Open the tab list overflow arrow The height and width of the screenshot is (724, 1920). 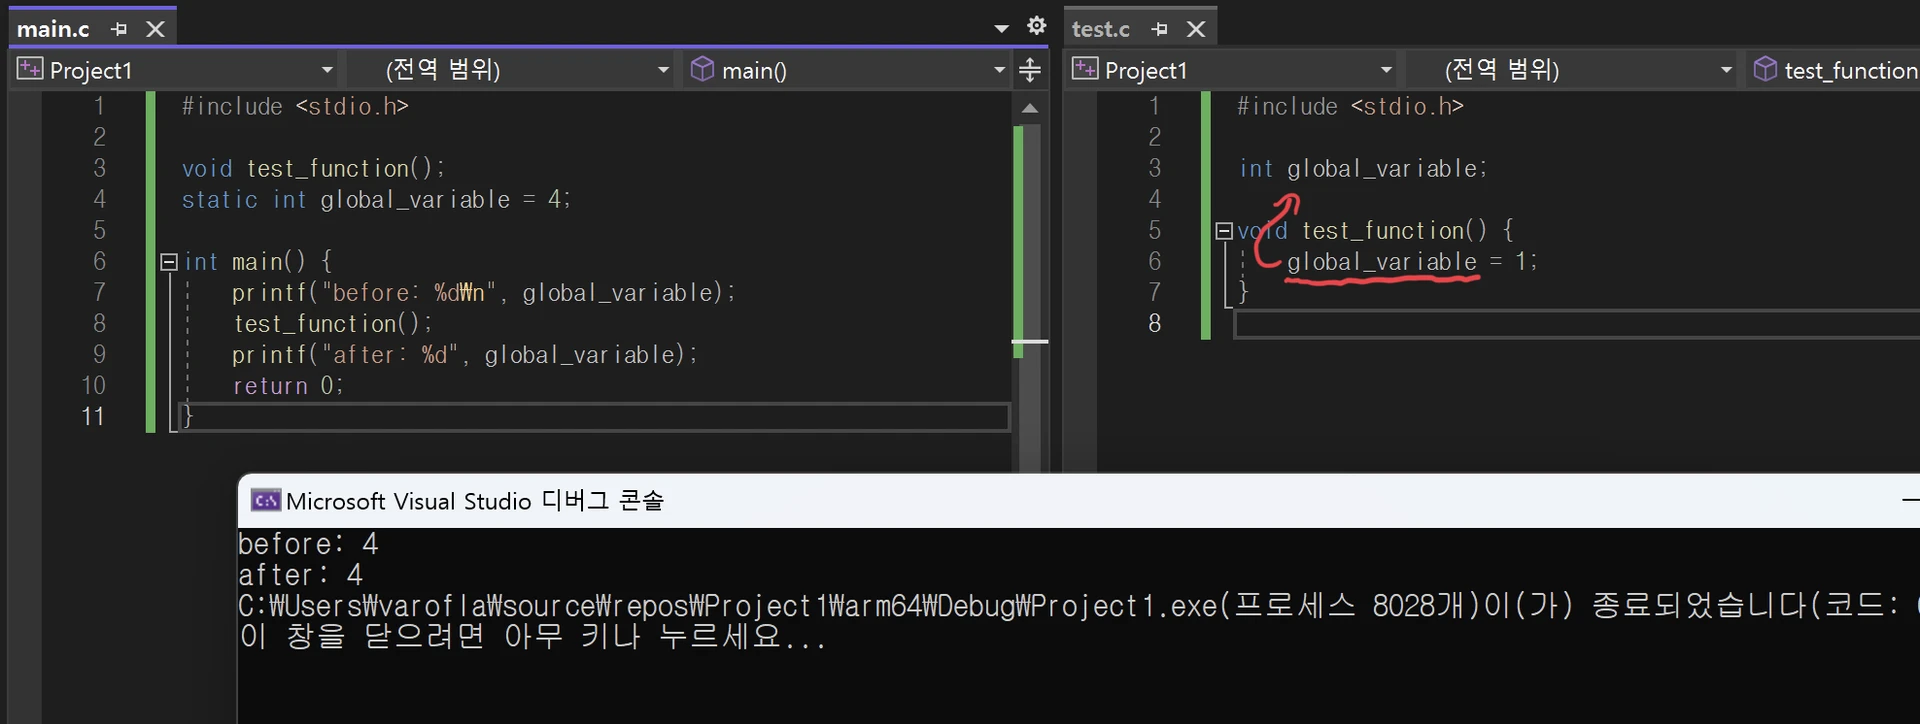click(x=1001, y=28)
